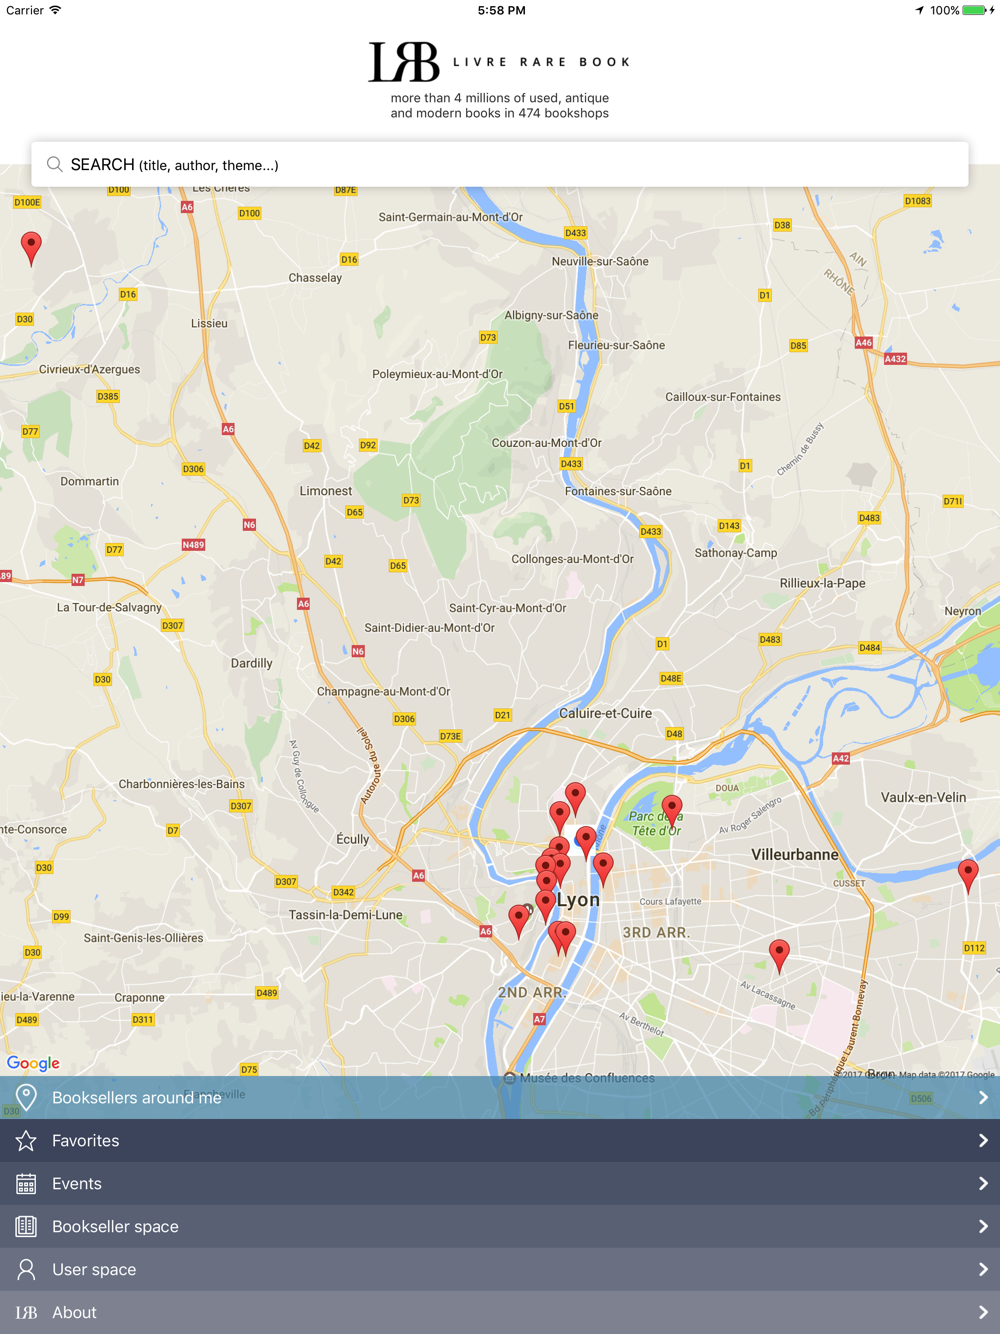Select the pin east of Villeurbanne near Cusset

point(968,875)
